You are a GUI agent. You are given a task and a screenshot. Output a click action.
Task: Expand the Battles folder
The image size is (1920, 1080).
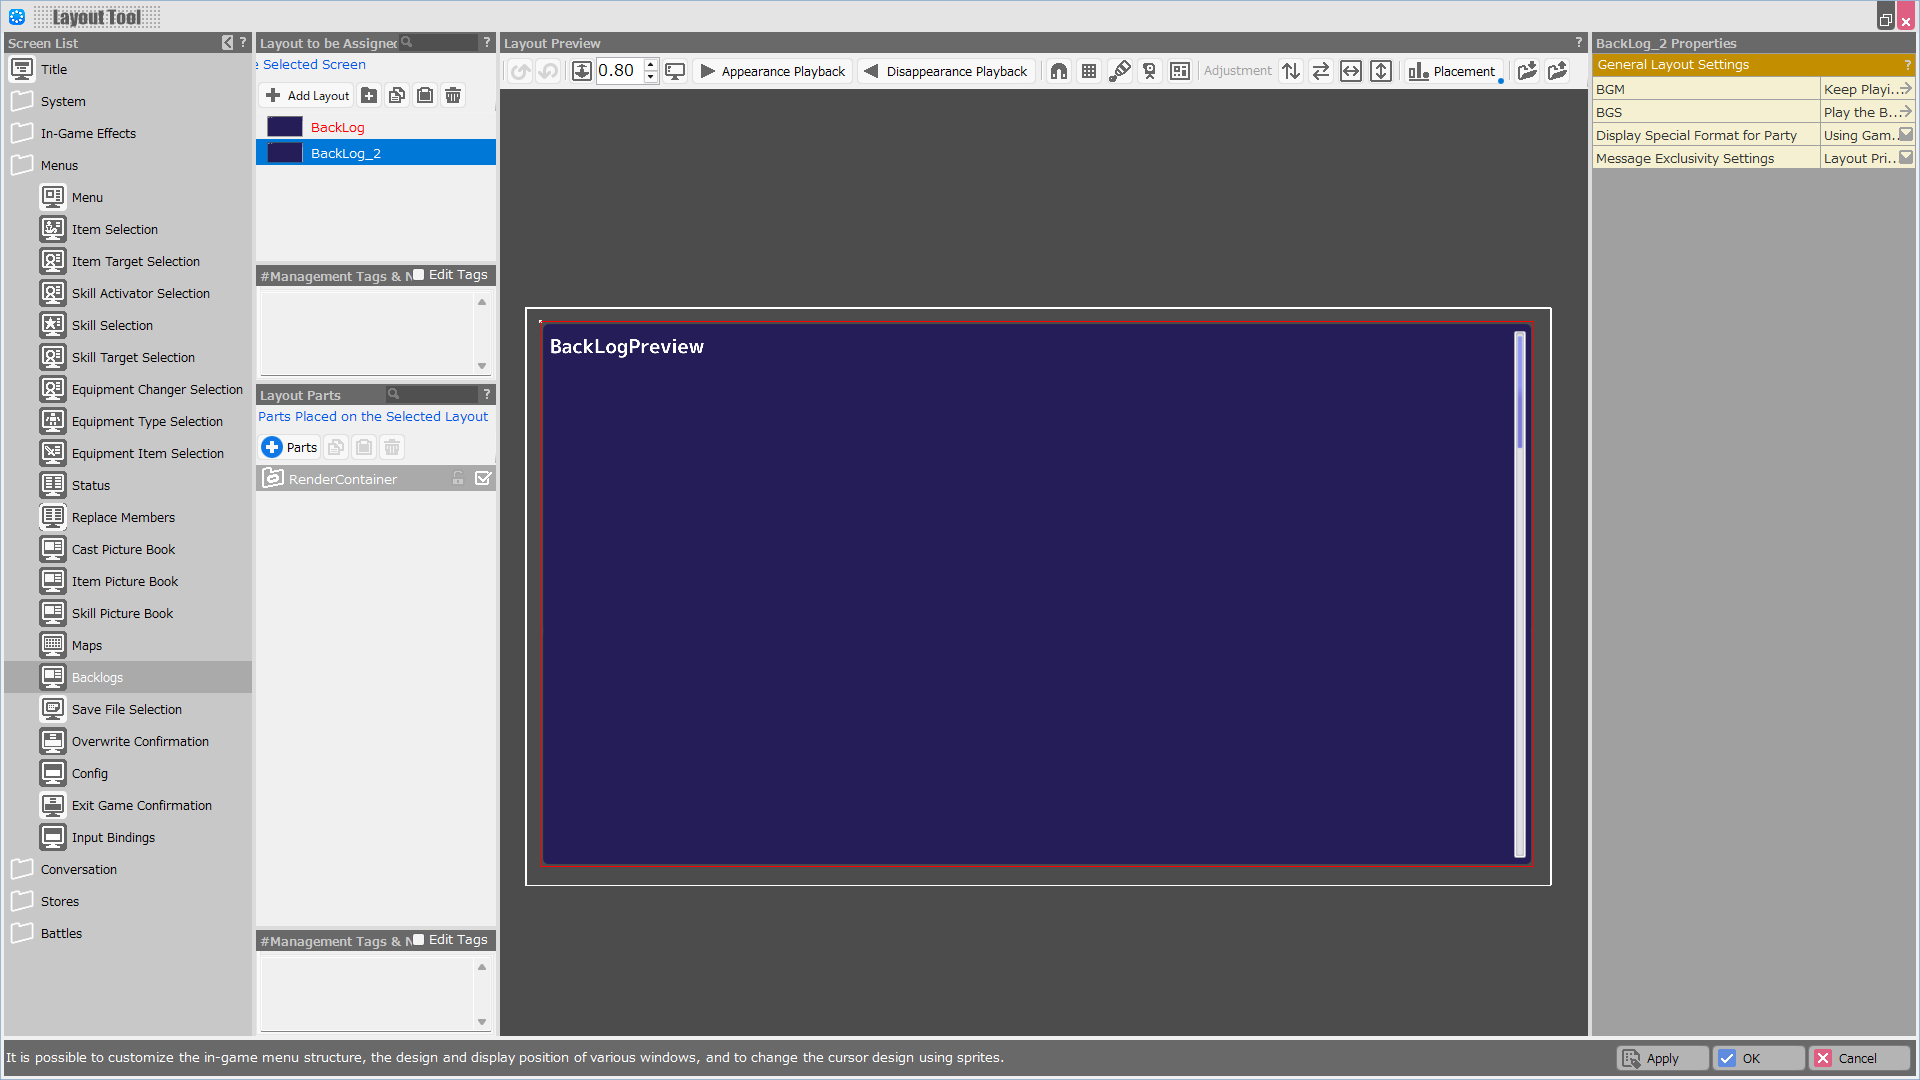coord(22,933)
